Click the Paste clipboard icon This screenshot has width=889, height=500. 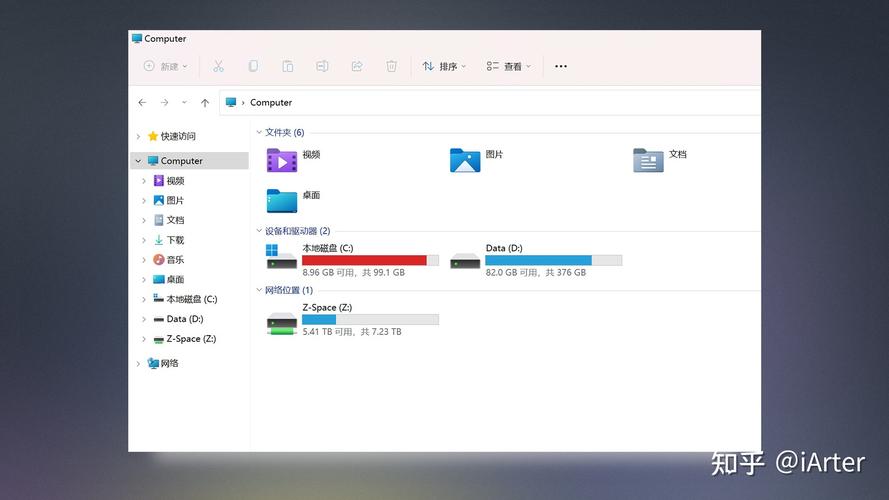pos(287,66)
